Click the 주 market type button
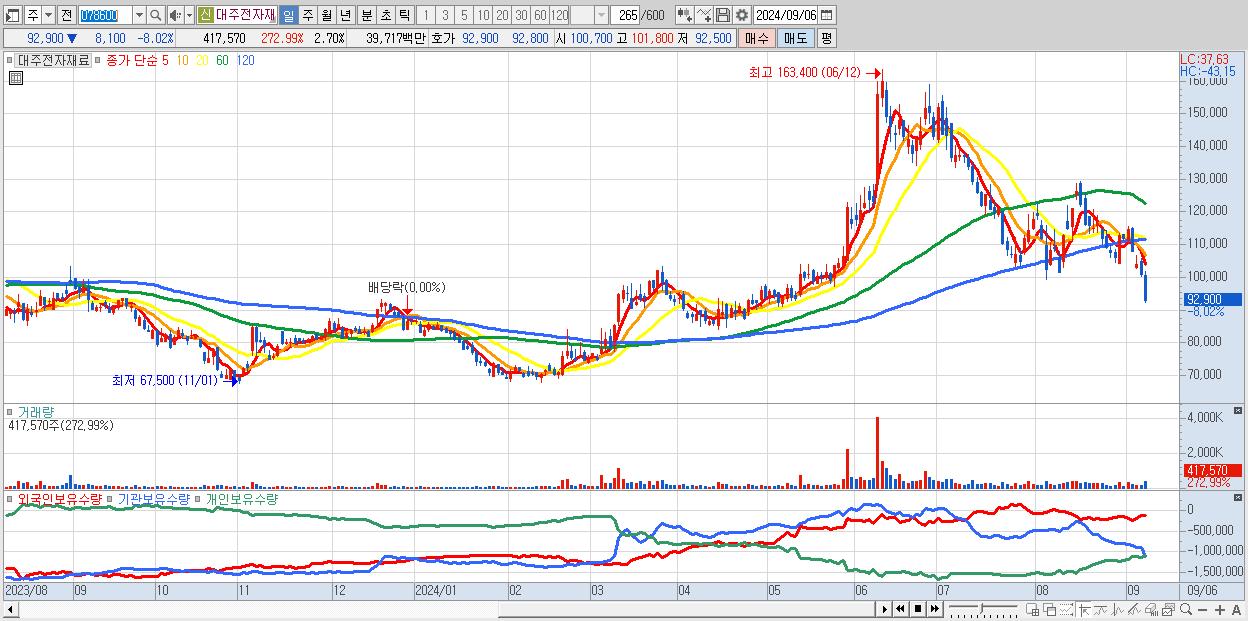This screenshot has height=621, width=1248. click(33, 16)
